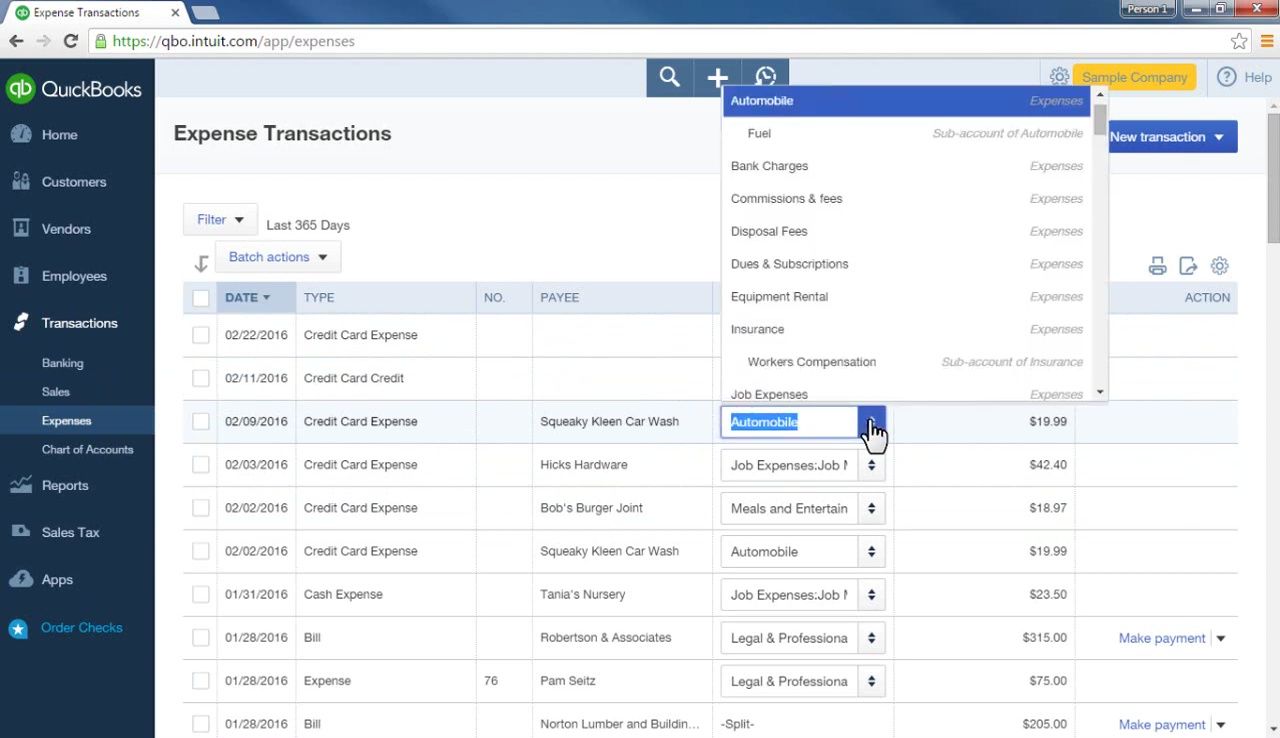The height and width of the screenshot is (738, 1280).
Task: Click the Reports sidebar icon
Action: coord(20,485)
